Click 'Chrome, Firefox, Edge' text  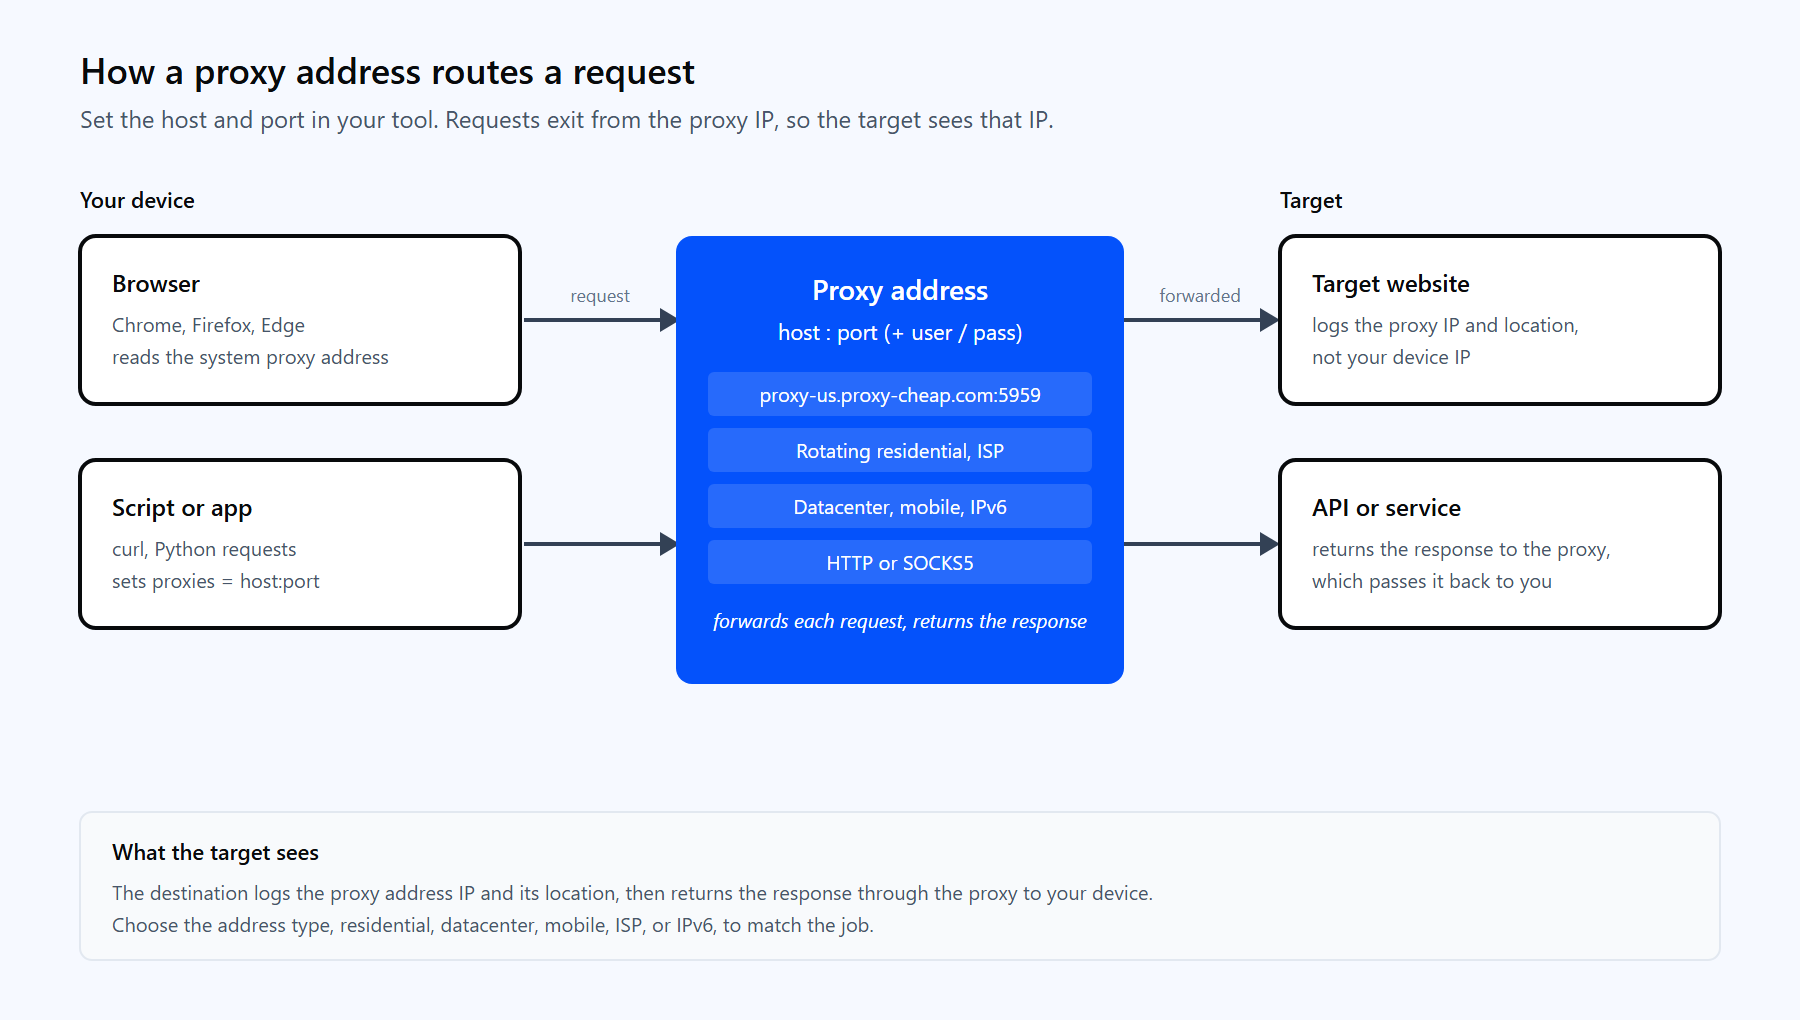pyautogui.click(x=208, y=325)
